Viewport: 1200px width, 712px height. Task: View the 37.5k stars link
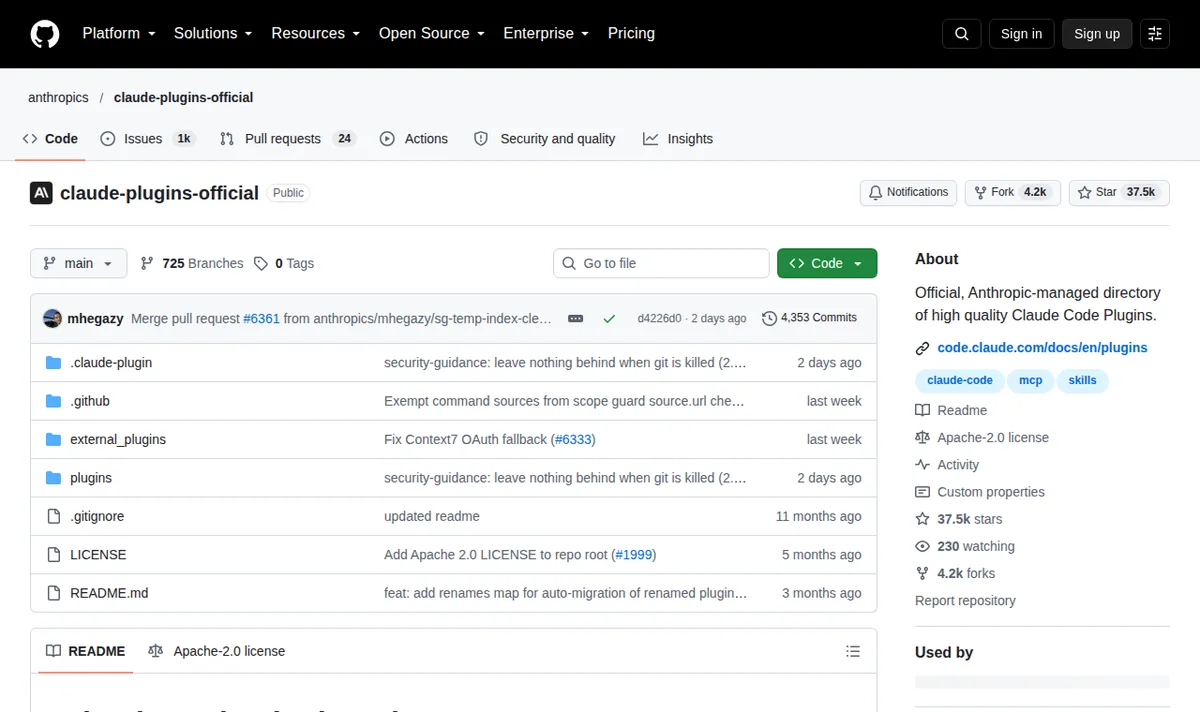click(x=958, y=519)
